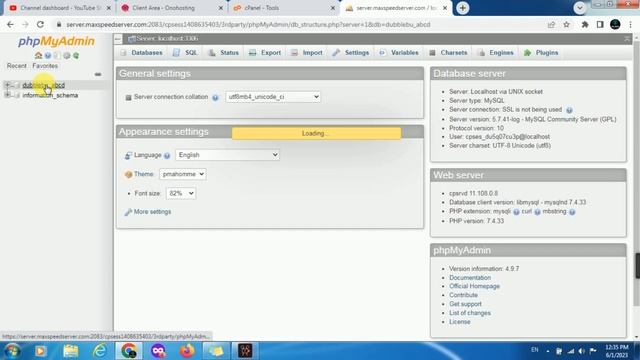Open the Variables tab

(399, 53)
